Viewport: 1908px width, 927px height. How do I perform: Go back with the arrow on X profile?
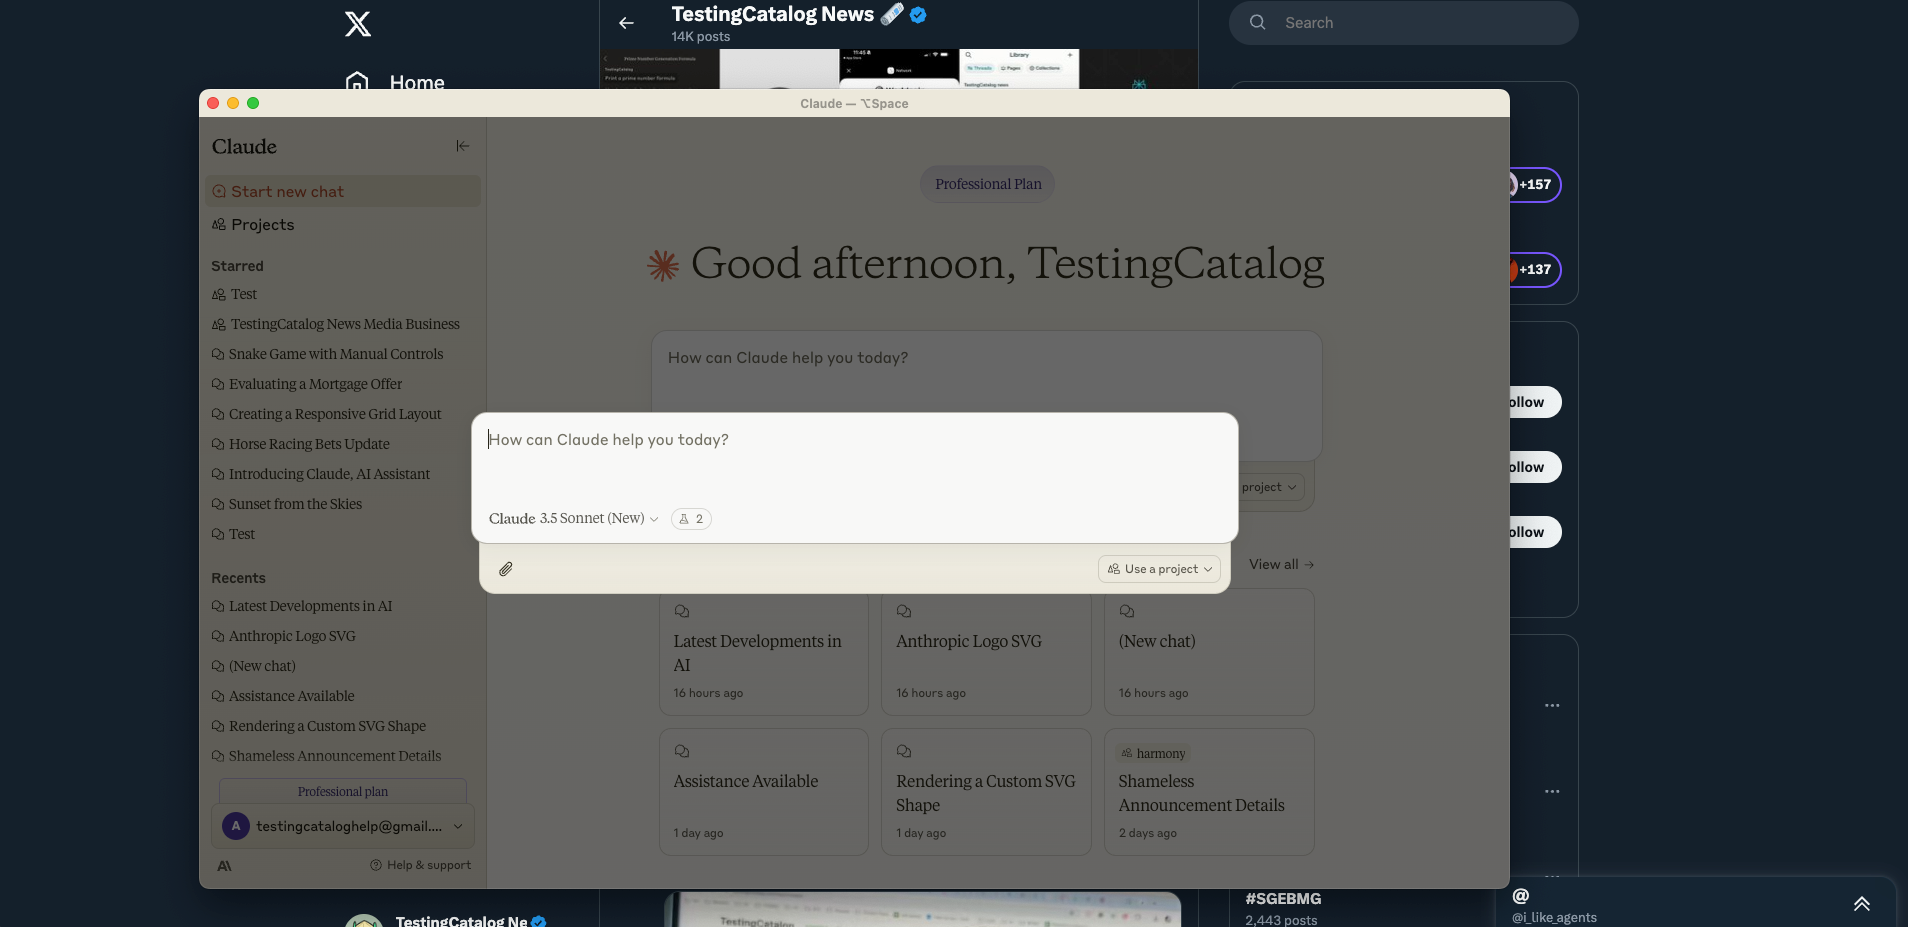tap(626, 23)
